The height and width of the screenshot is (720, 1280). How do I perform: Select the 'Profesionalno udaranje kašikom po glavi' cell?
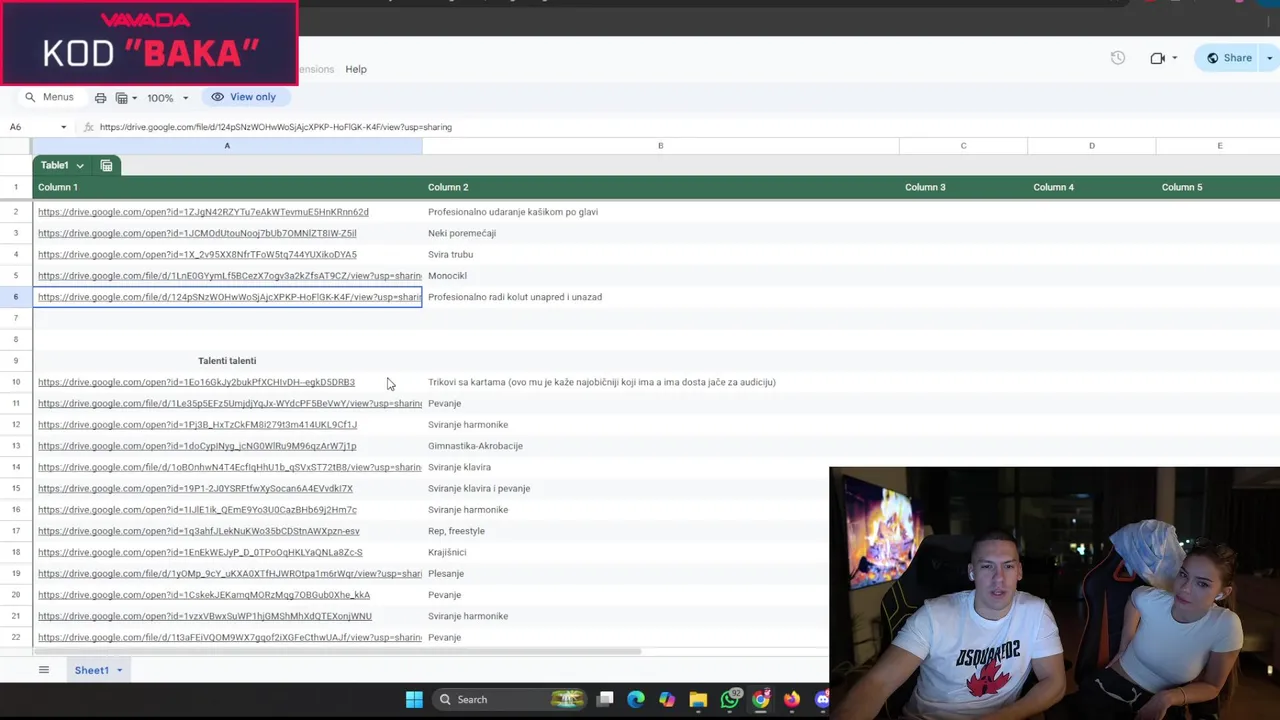(660, 212)
